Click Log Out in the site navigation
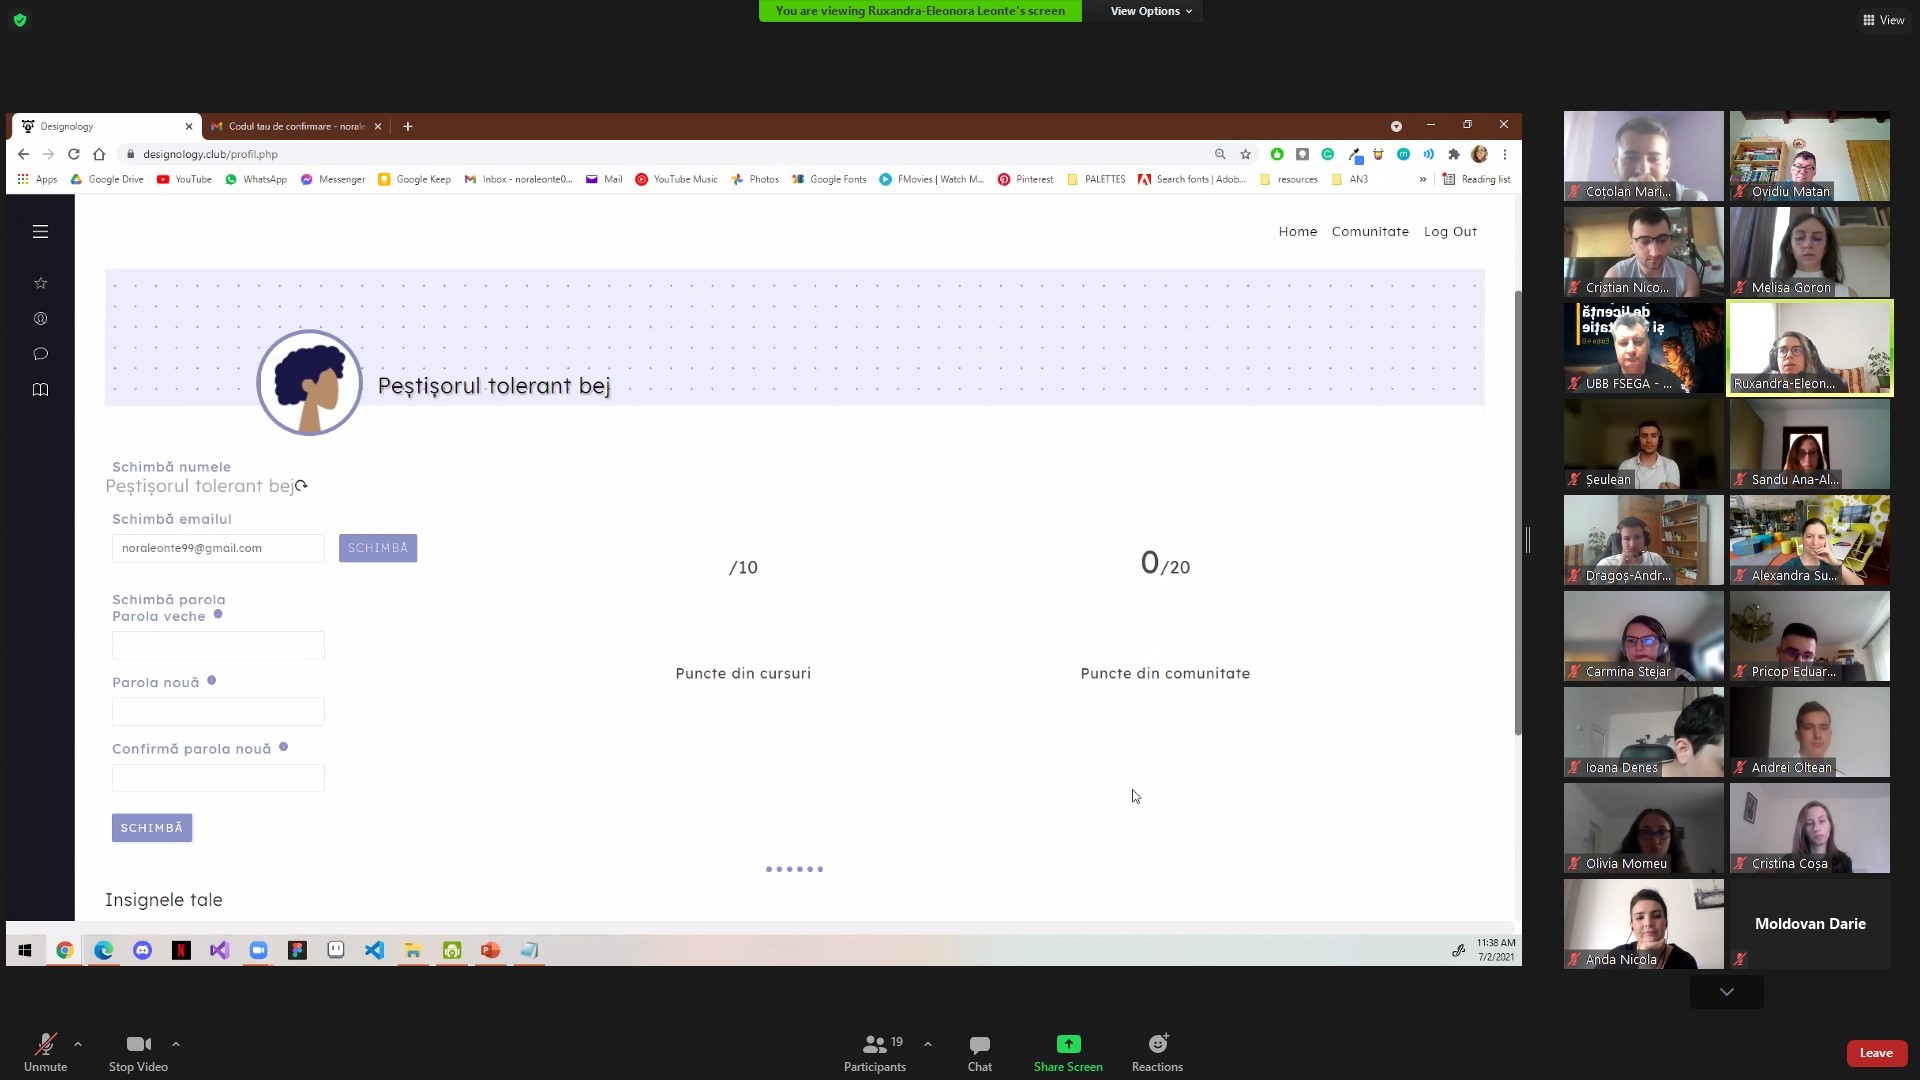 pos(1449,231)
